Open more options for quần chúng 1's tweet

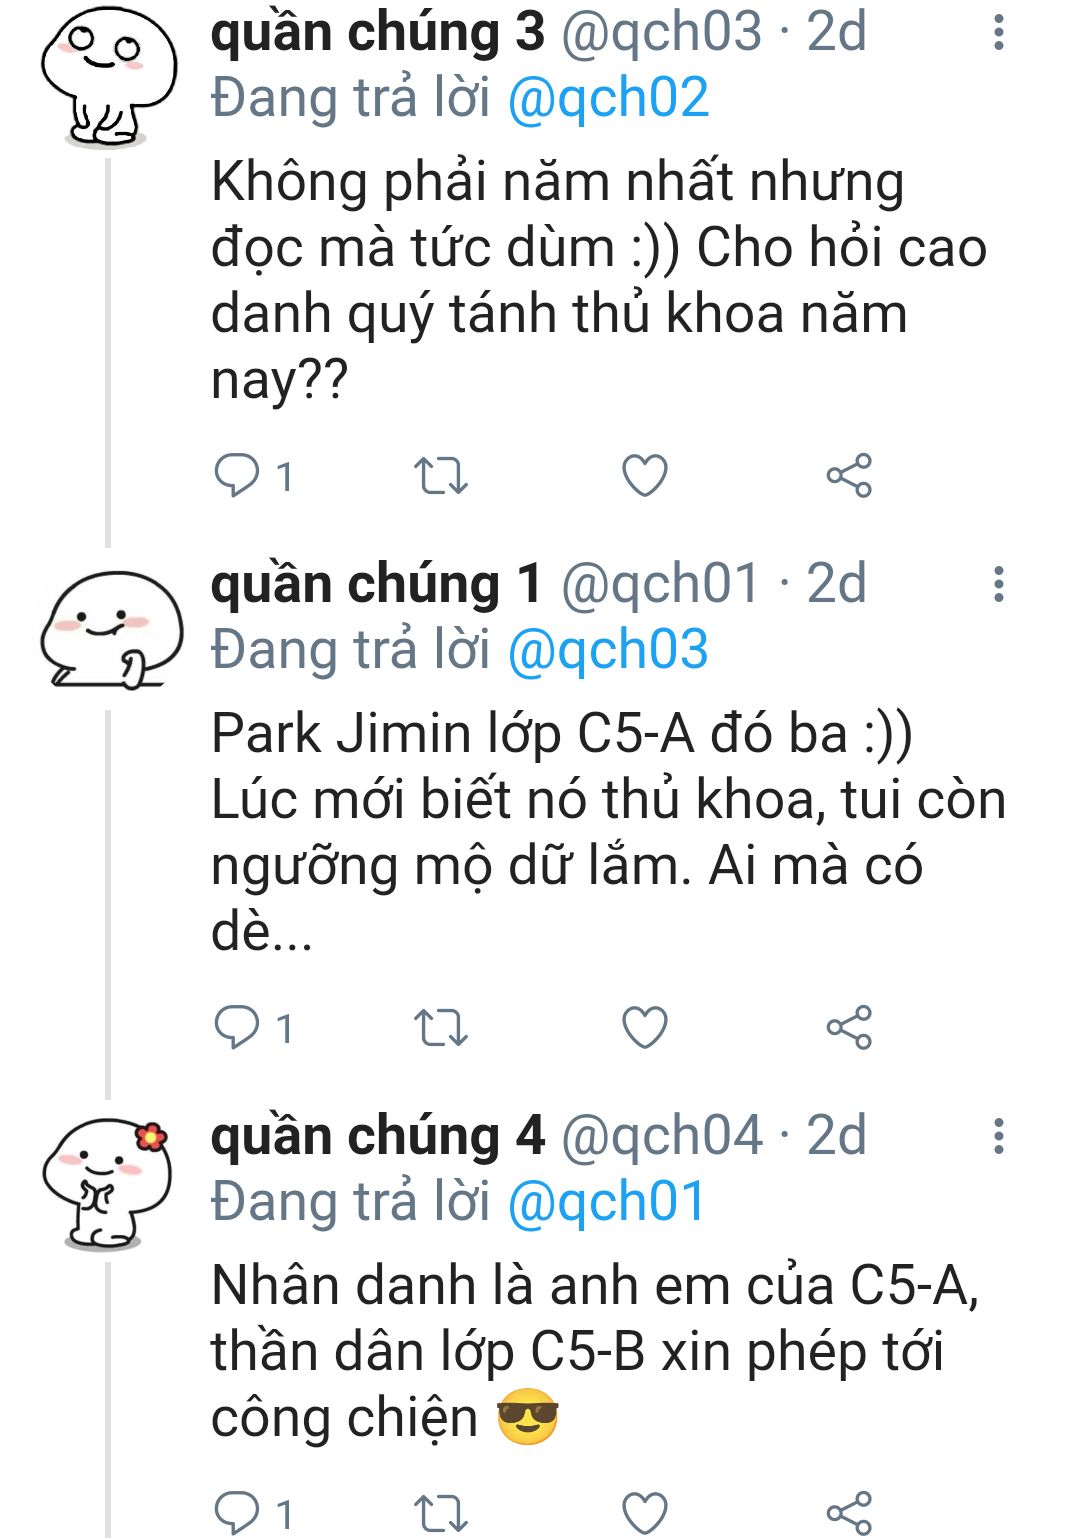click(998, 584)
